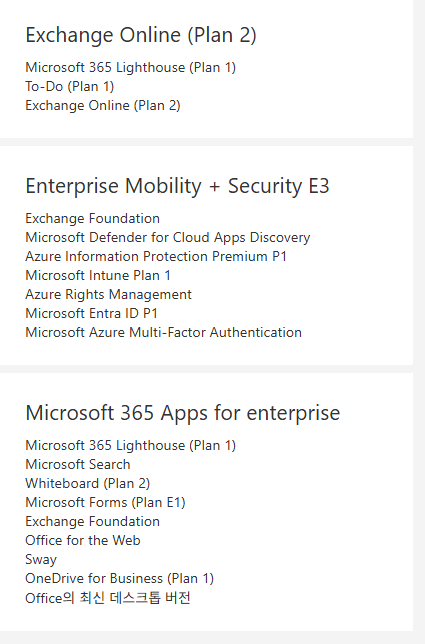Select Azure Information Protection Premium P1
This screenshot has height=644, width=425.
(x=156, y=256)
